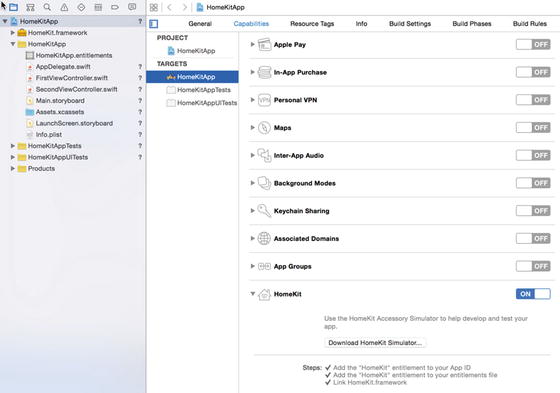Click the Associated Domains globe icon

click(264, 239)
